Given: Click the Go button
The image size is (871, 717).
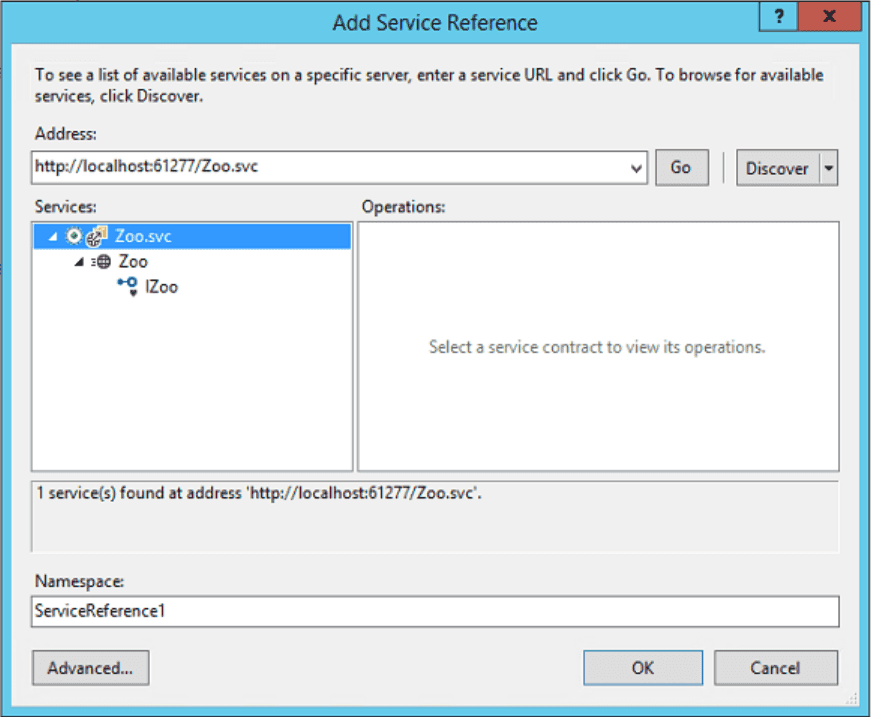Looking at the screenshot, I should pyautogui.click(x=682, y=168).
